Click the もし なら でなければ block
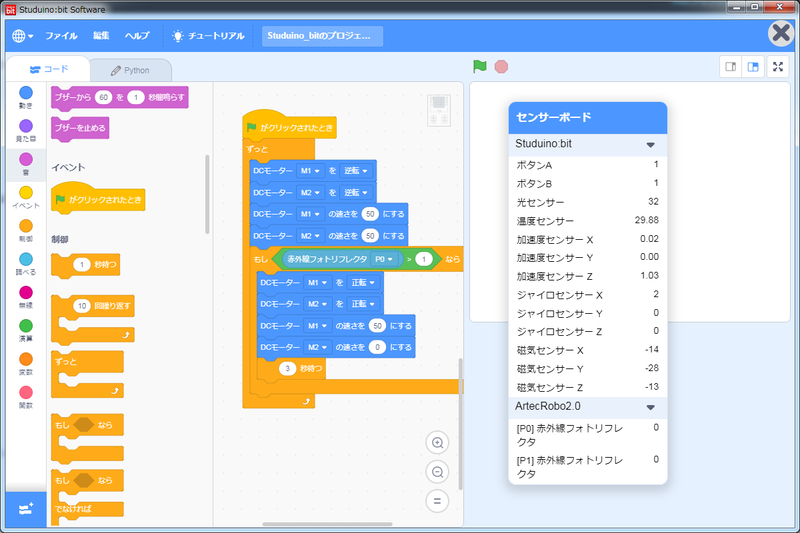This screenshot has width=800, height=533. (87, 497)
